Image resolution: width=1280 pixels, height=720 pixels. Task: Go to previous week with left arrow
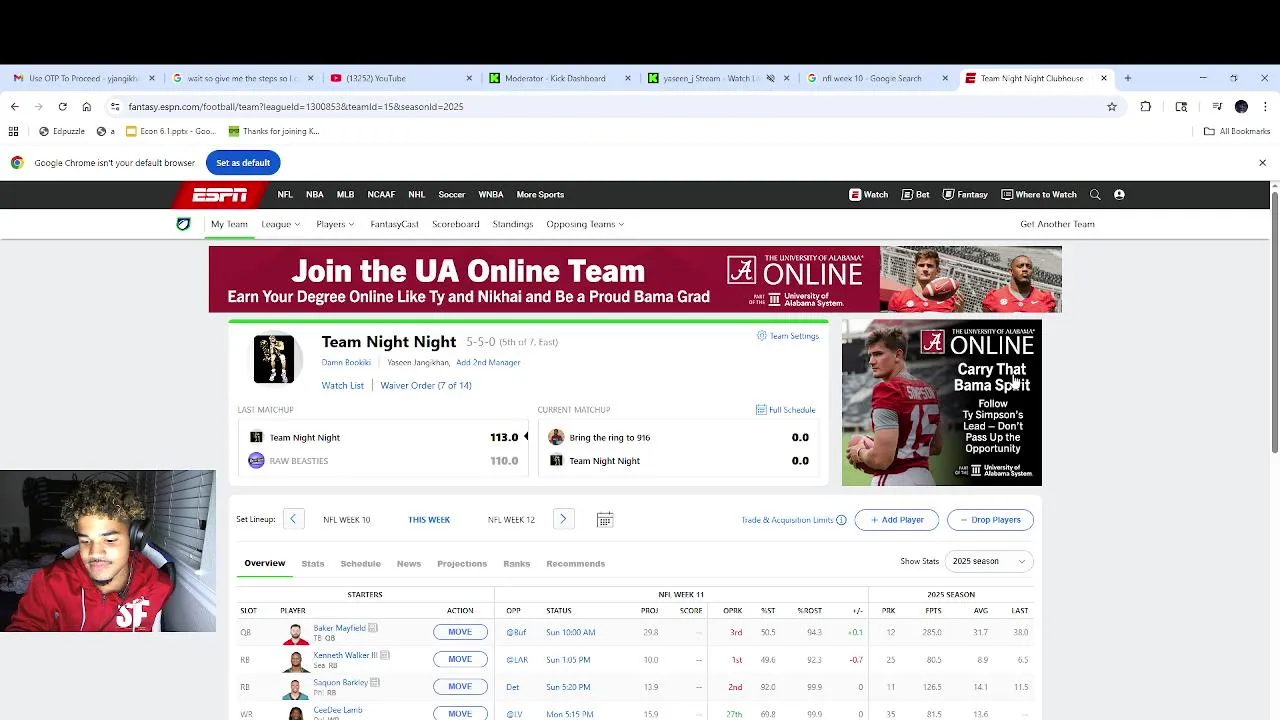coord(293,520)
